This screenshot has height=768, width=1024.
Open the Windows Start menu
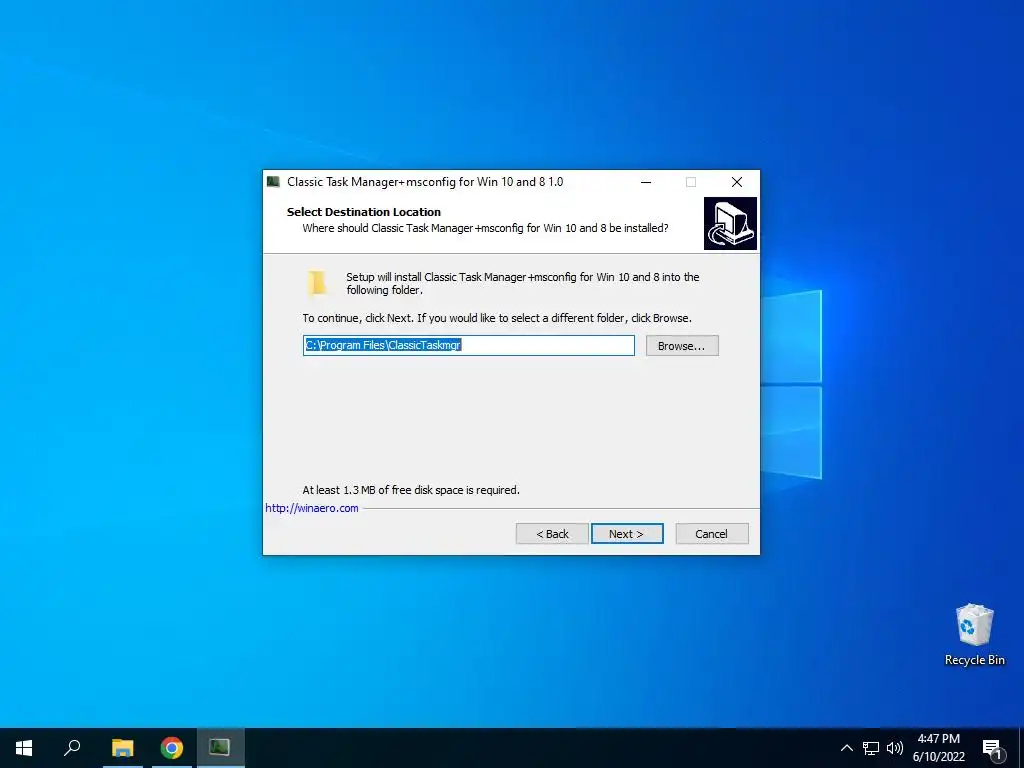coord(24,748)
